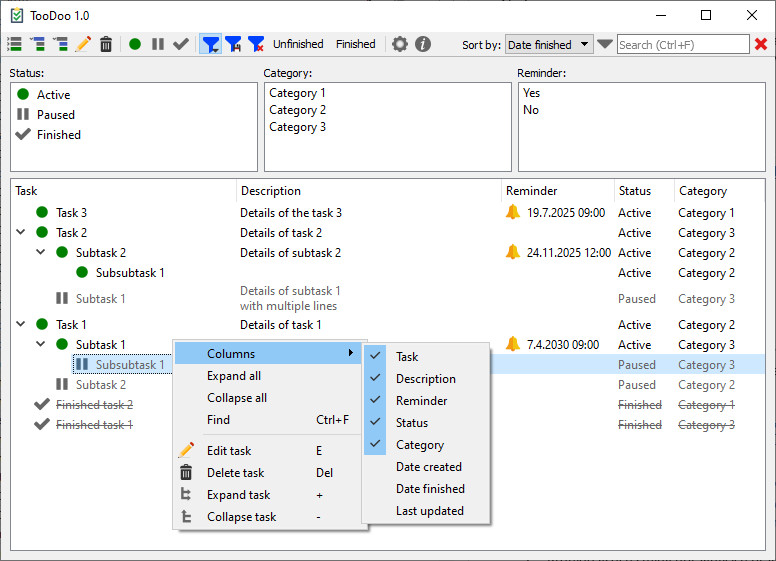Viewport: 776px width, 561px height.
Task: Enable the Last updated column
Action: (x=428, y=511)
